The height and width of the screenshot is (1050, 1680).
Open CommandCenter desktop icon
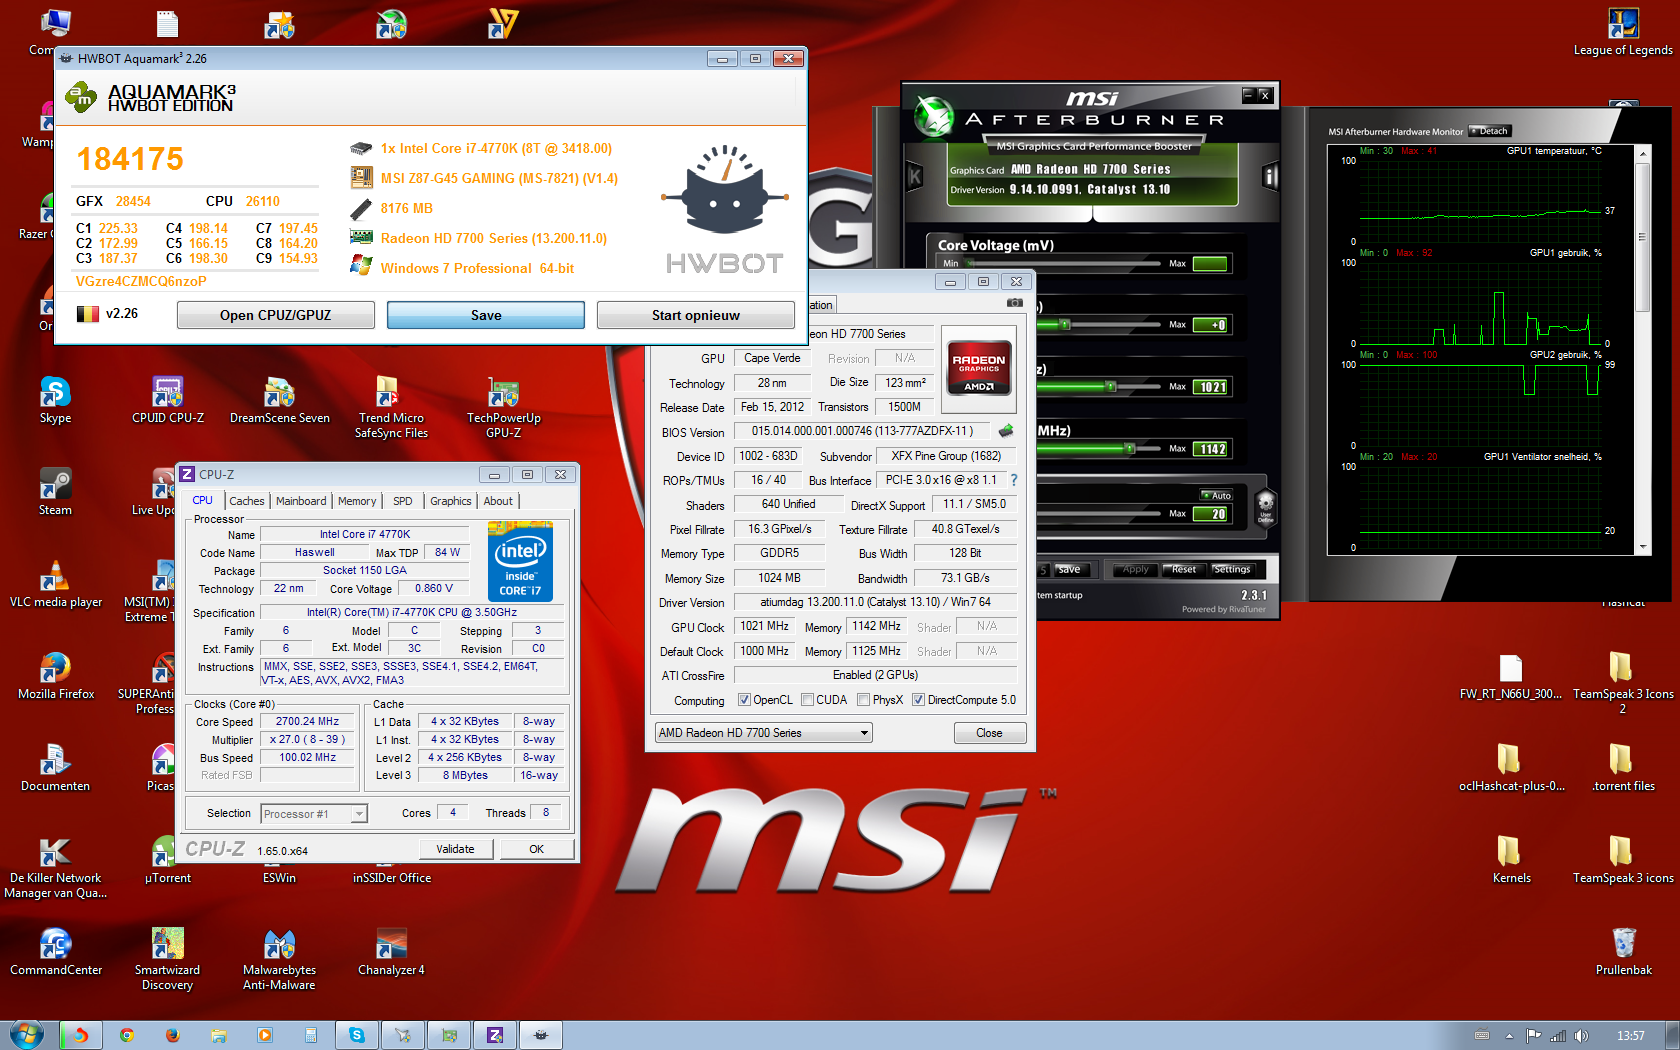point(56,952)
